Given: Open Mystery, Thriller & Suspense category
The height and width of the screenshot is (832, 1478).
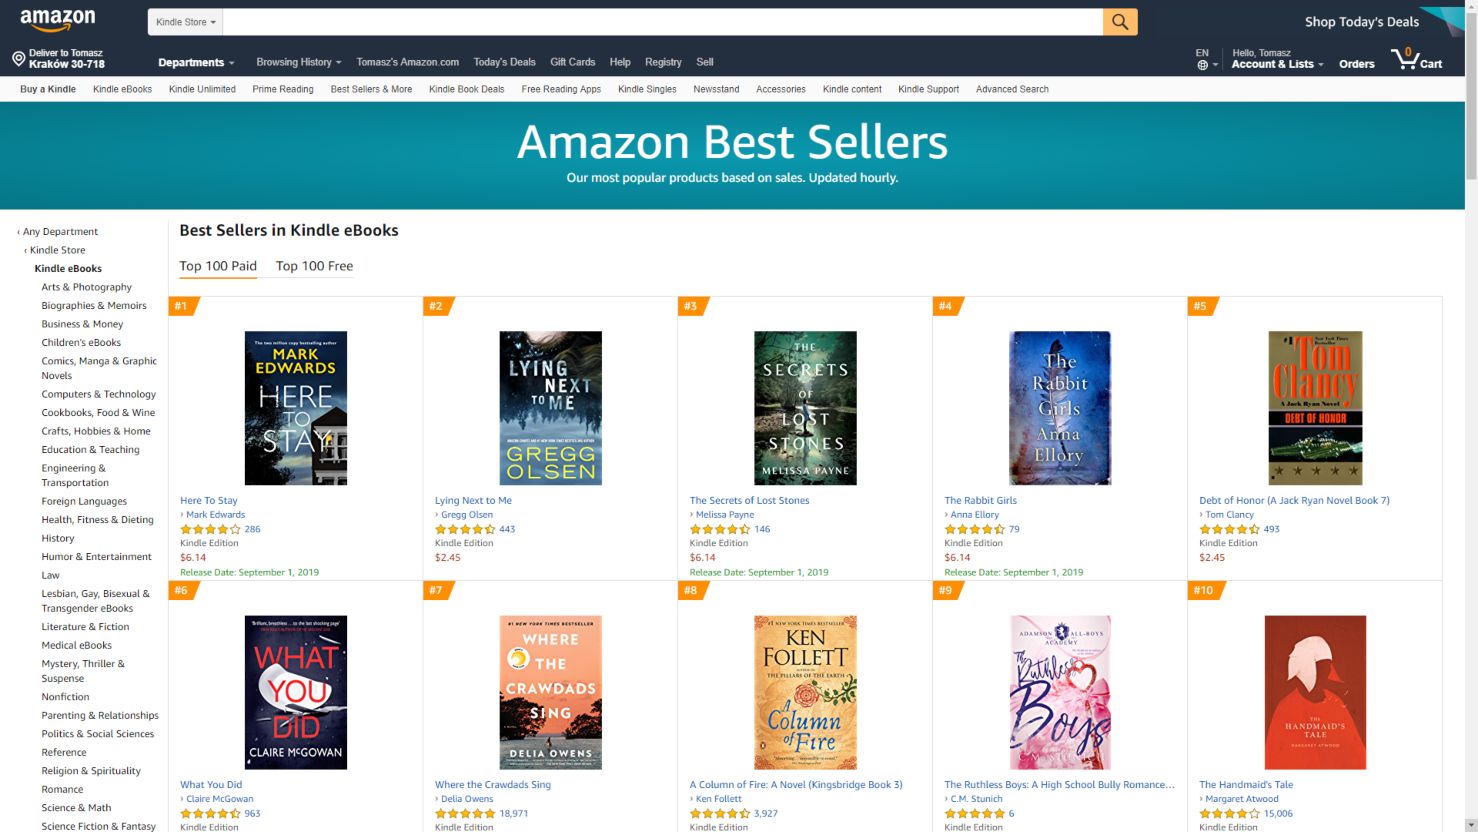Looking at the screenshot, I should pos(83,670).
